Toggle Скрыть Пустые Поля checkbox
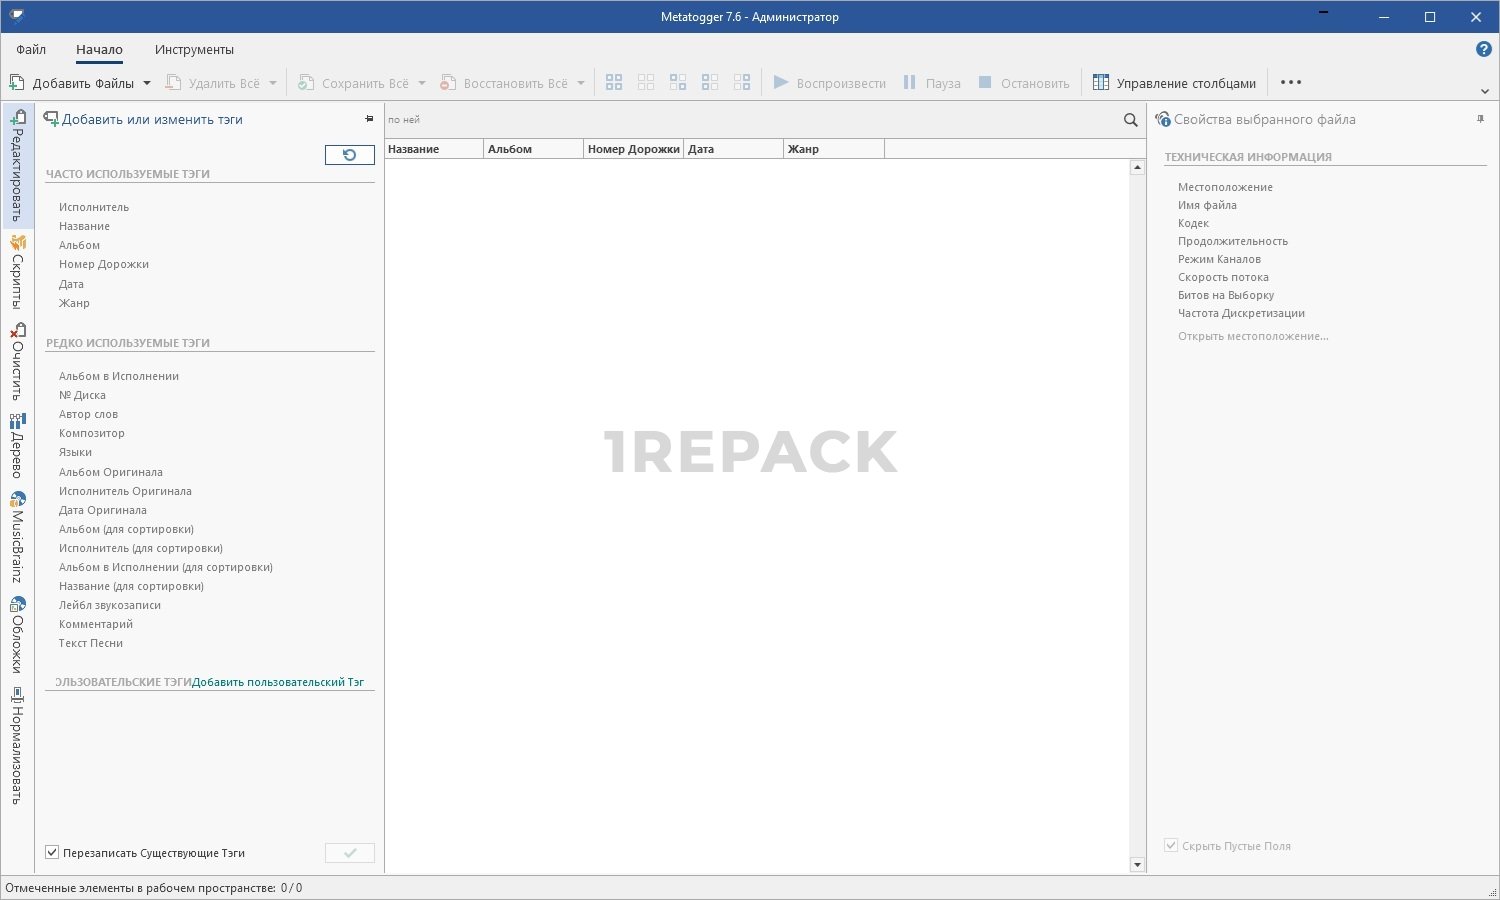 tap(1171, 846)
